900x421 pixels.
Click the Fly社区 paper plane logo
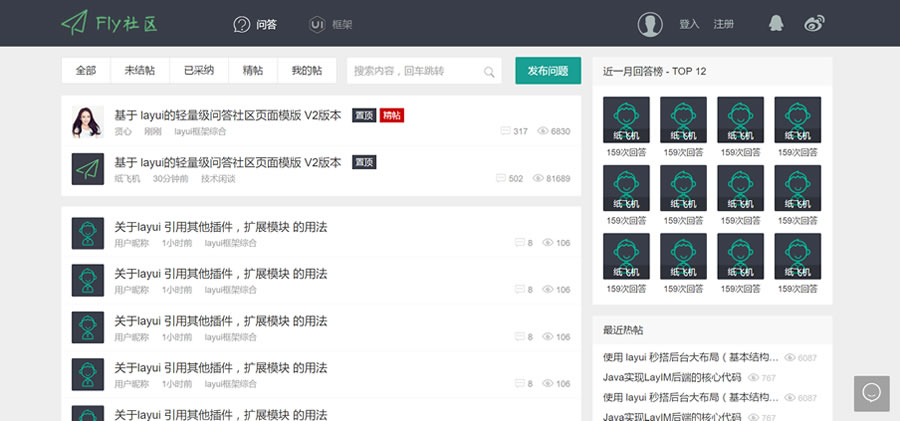pos(74,22)
